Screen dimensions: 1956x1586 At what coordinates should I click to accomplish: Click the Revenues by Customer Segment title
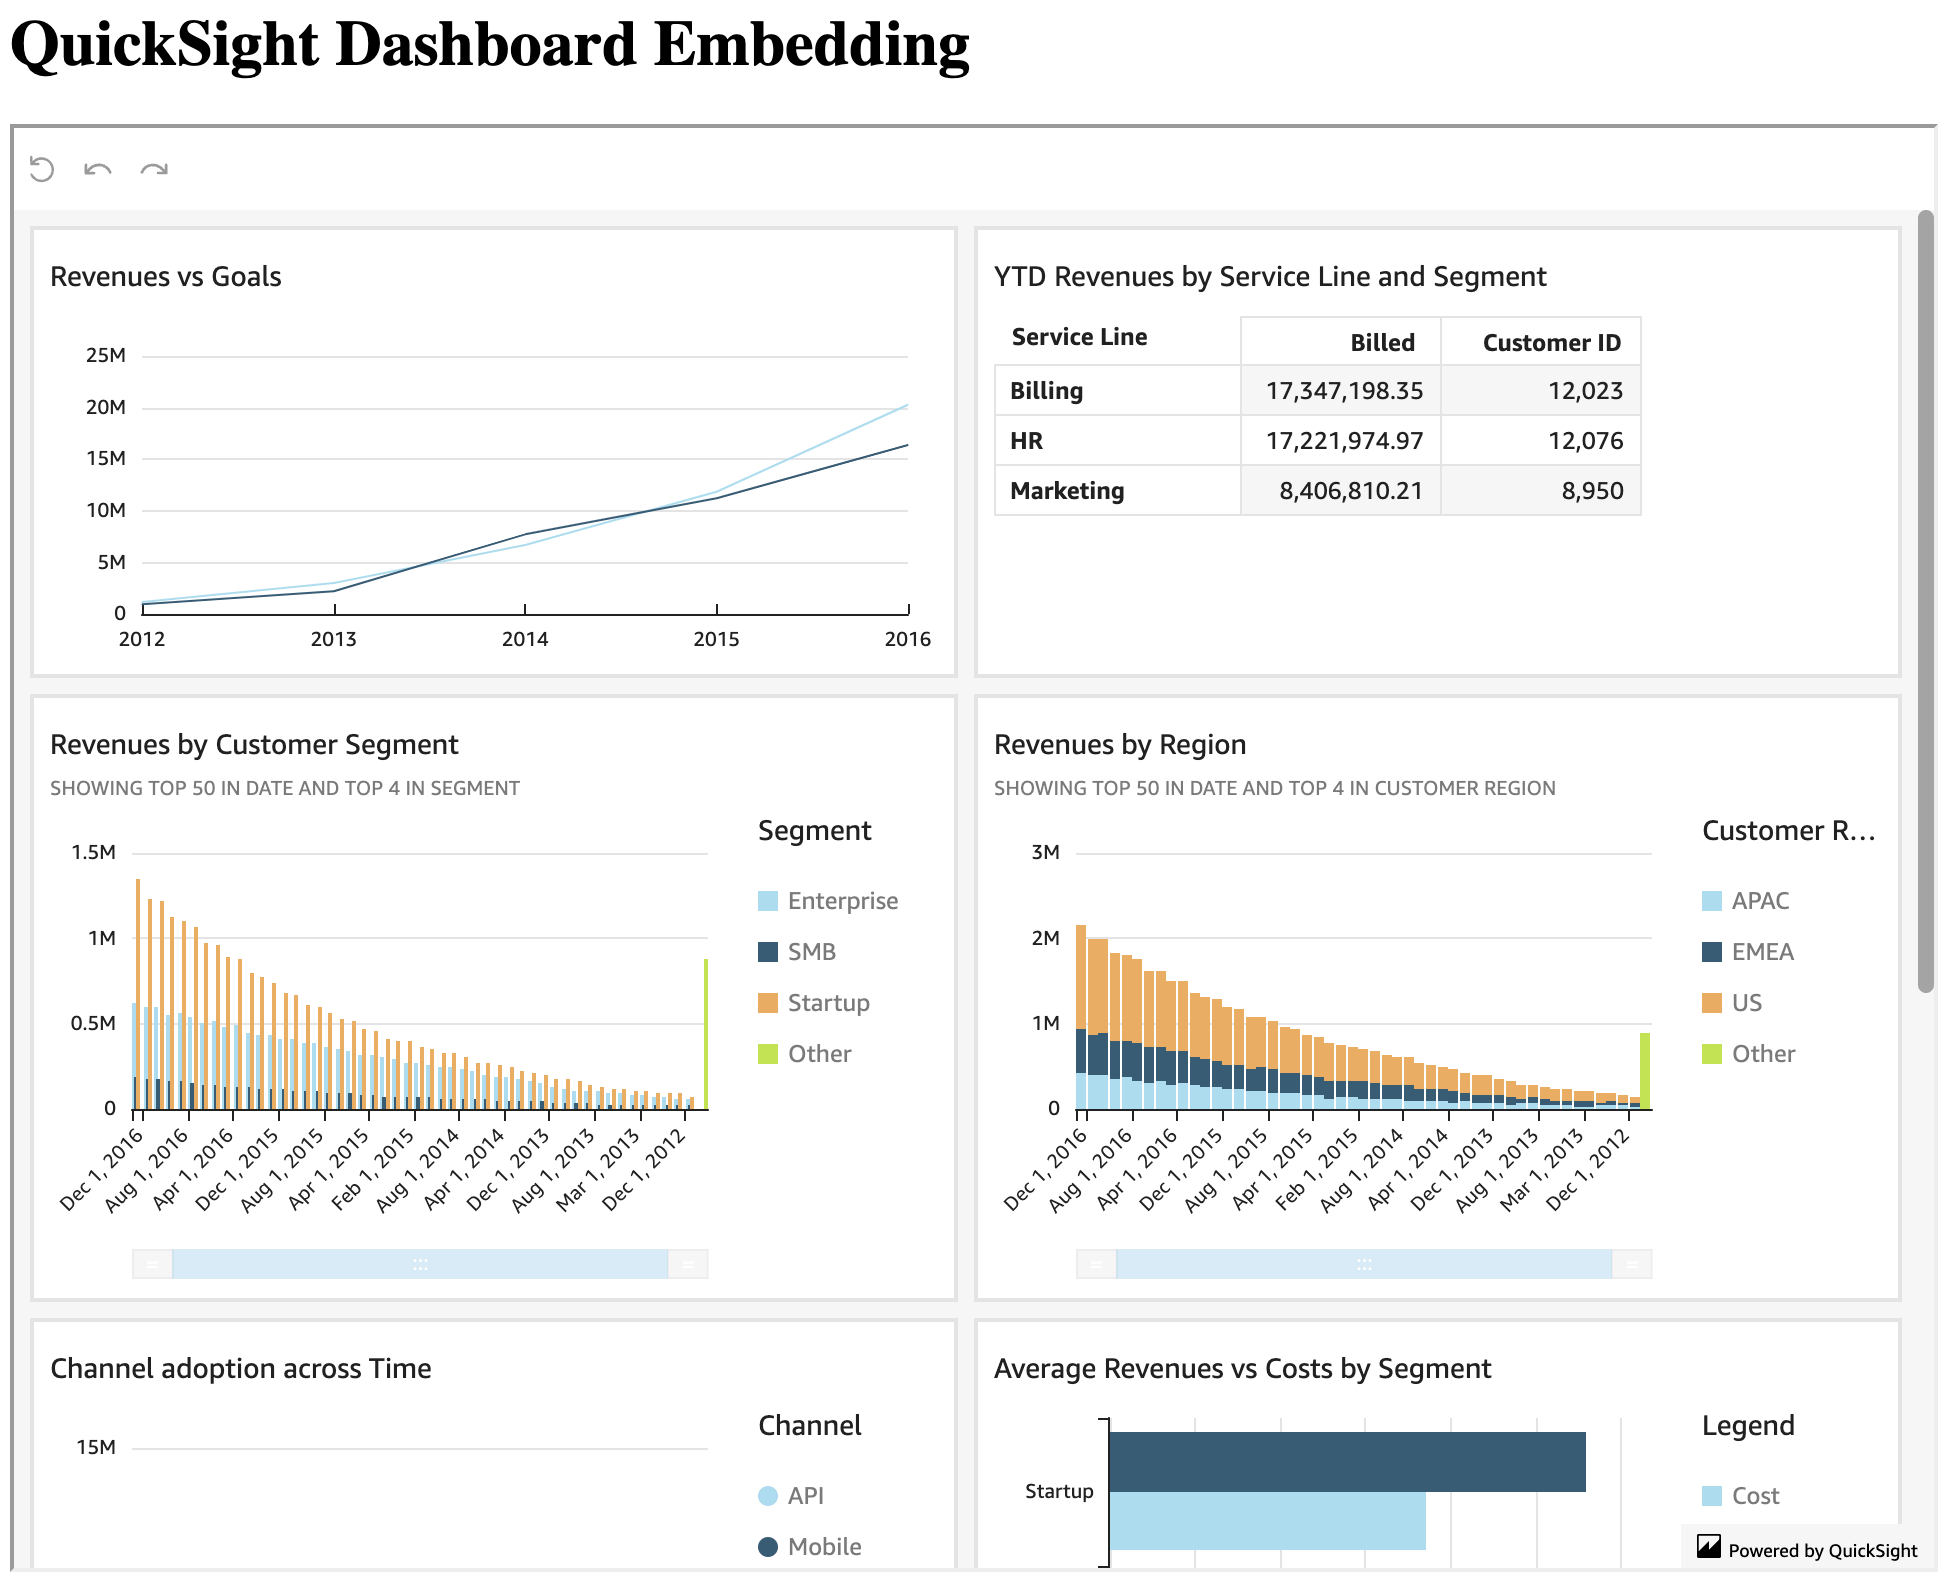pyautogui.click(x=254, y=744)
